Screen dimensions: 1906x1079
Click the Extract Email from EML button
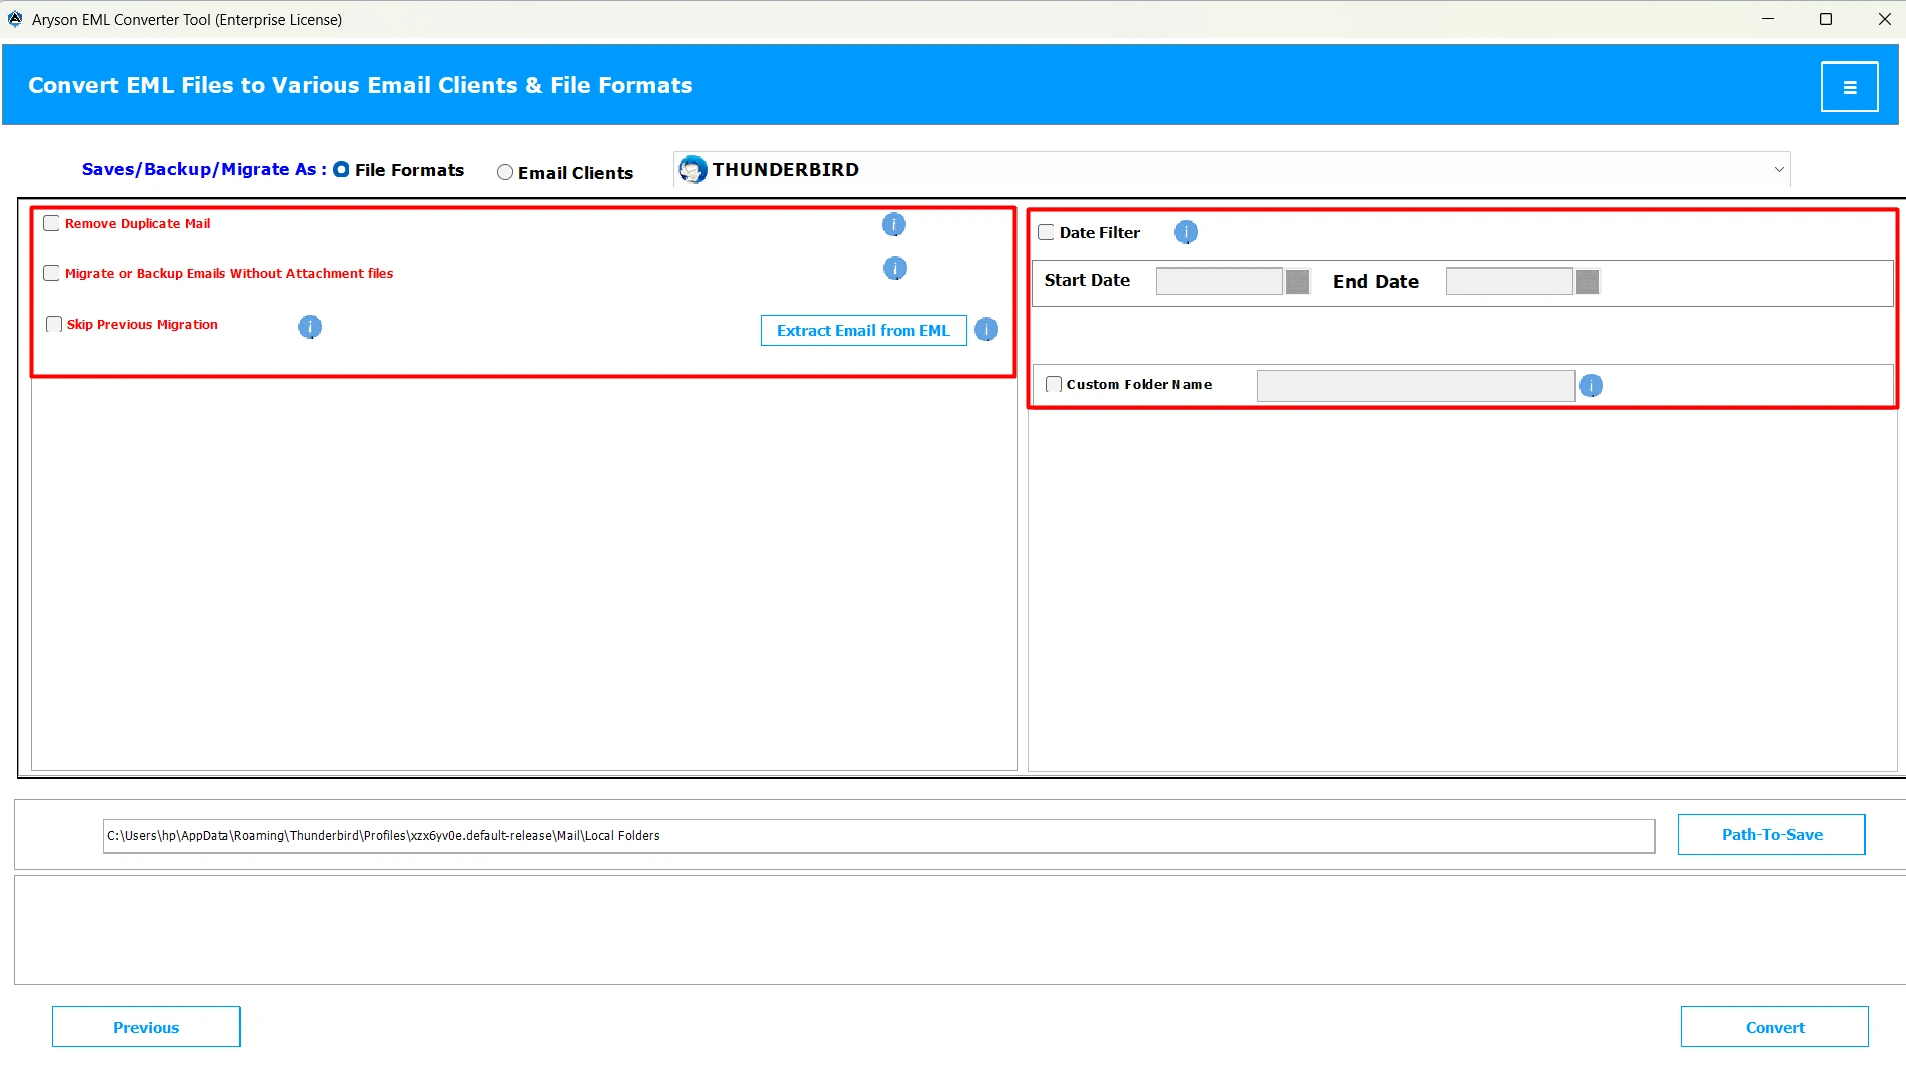click(x=863, y=330)
